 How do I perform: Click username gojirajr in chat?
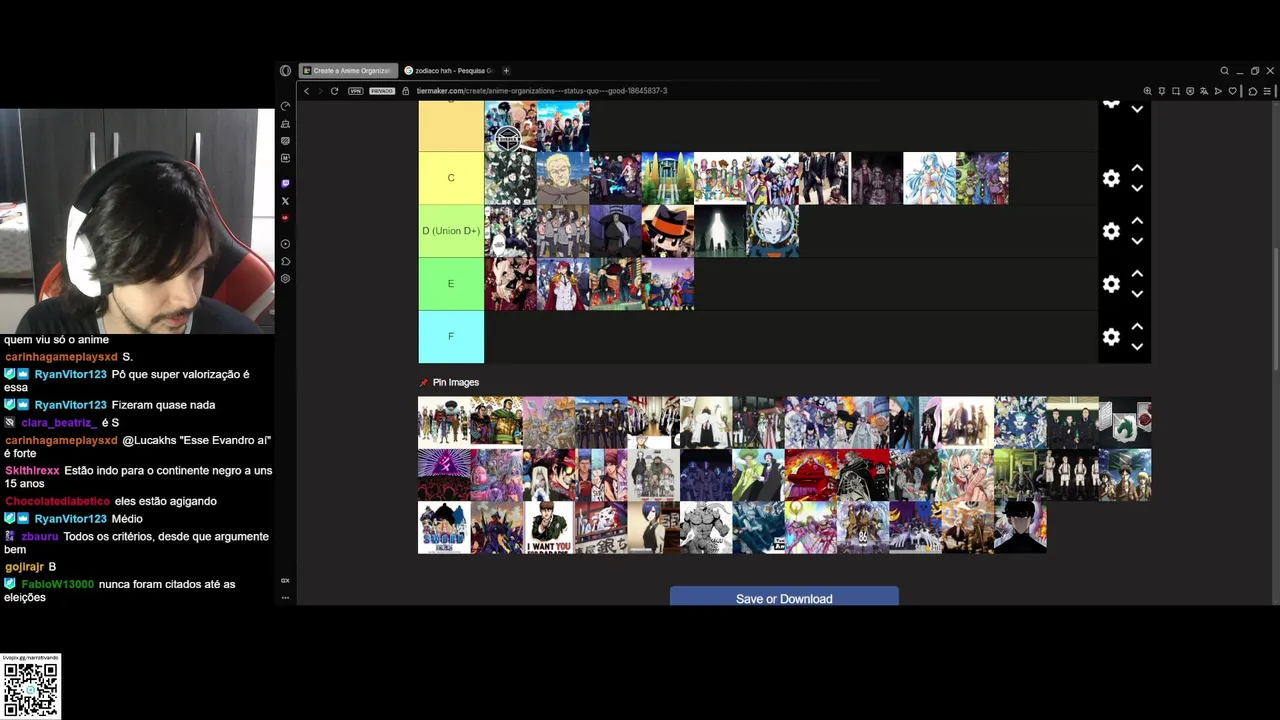(24, 567)
